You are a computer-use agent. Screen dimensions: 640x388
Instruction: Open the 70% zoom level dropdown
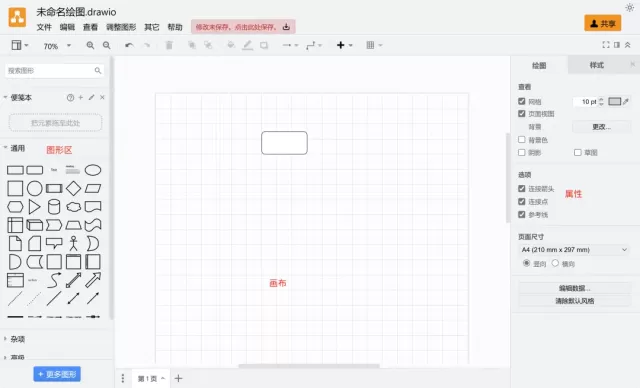pos(57,46)
